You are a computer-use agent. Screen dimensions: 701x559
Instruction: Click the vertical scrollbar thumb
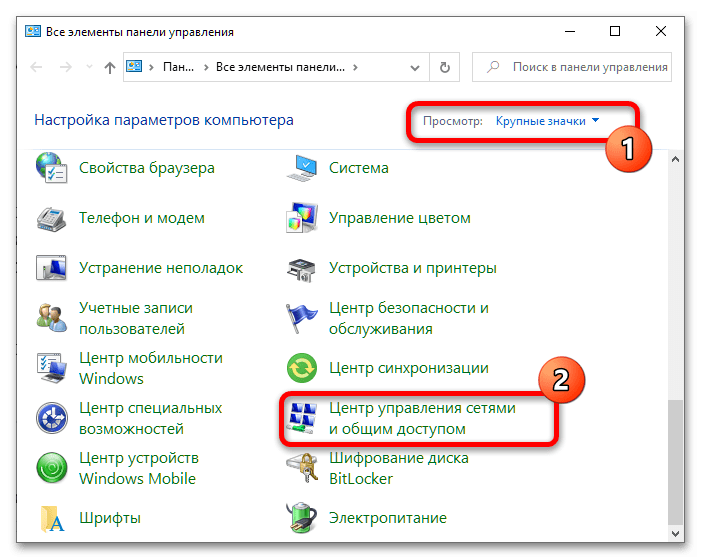(x=675, y=462)
